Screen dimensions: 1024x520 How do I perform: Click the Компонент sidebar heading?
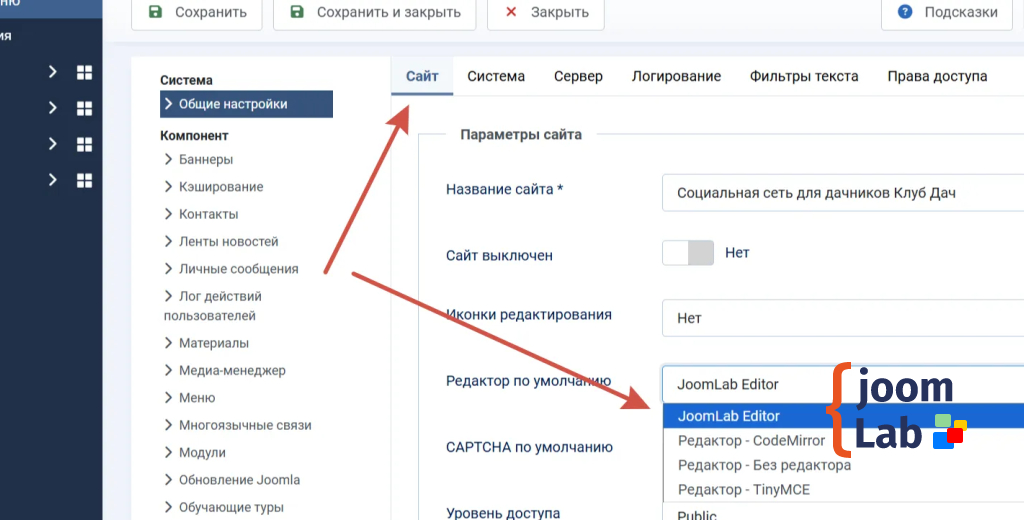tap(194, 136)
